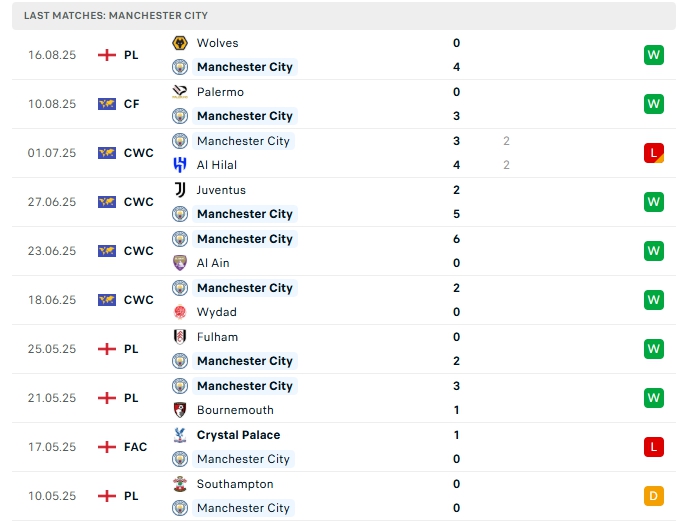
Task: Click the Bournemouth club crest
Action: 180,410
